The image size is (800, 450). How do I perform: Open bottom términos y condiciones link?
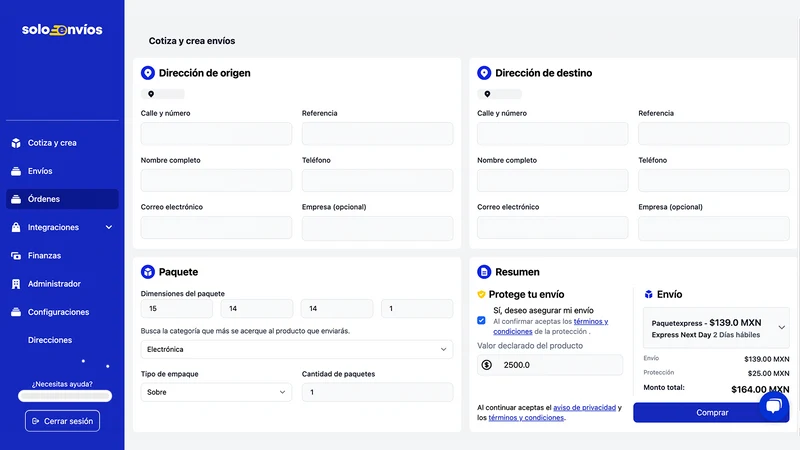click(x=526, y=417)
